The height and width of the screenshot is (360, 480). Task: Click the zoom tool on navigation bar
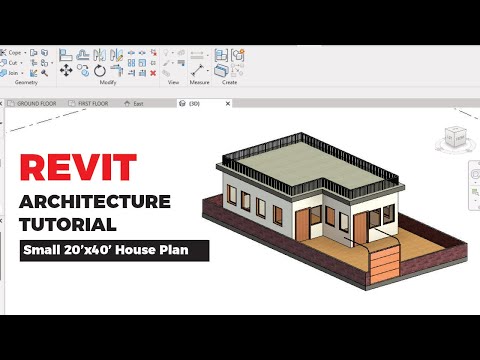pyautogui.click(x=475, y=192)
